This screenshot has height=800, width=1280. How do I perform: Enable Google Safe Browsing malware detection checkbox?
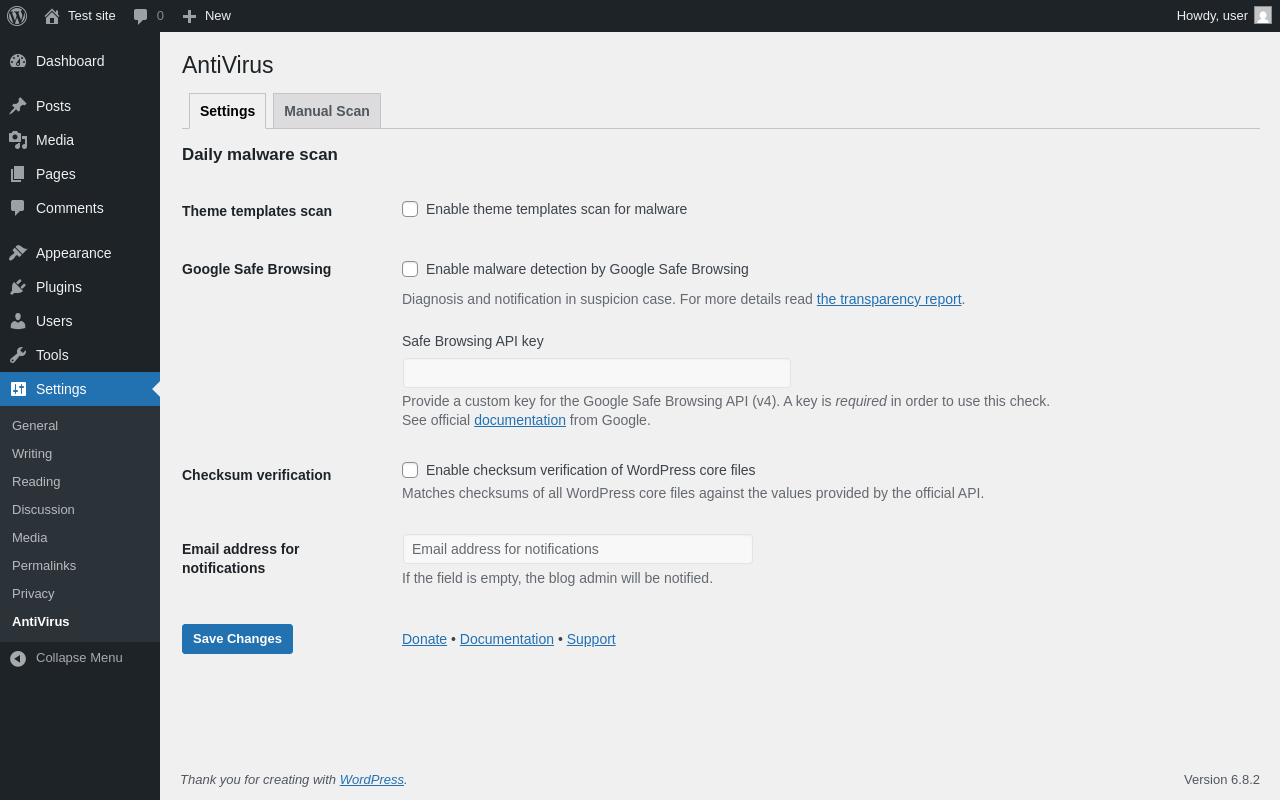coord(410,269)
